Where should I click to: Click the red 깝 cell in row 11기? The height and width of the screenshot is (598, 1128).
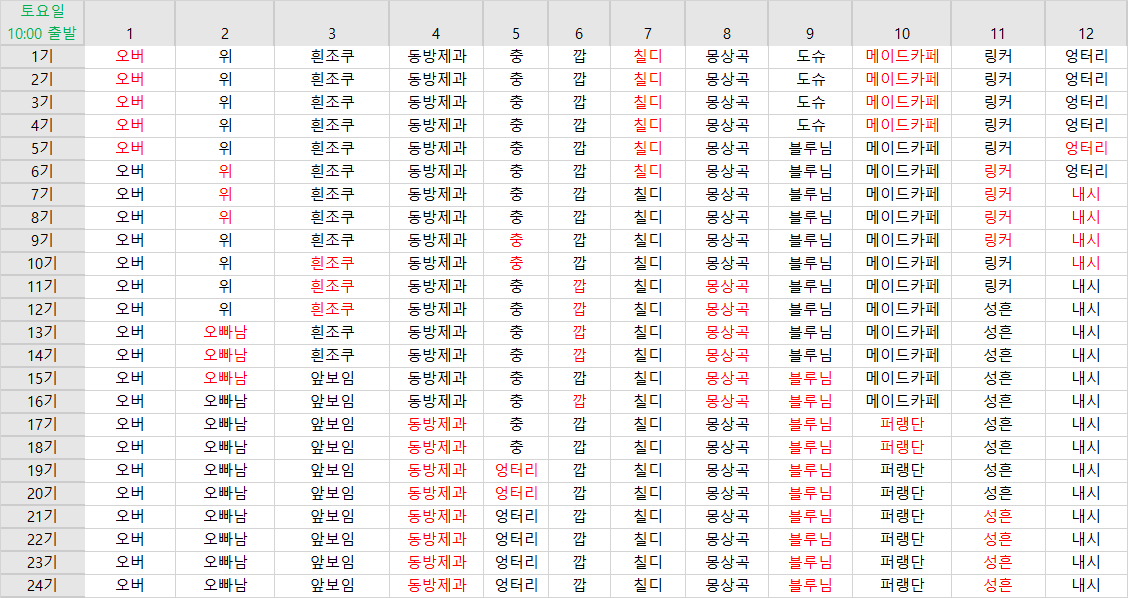point(579,286)
